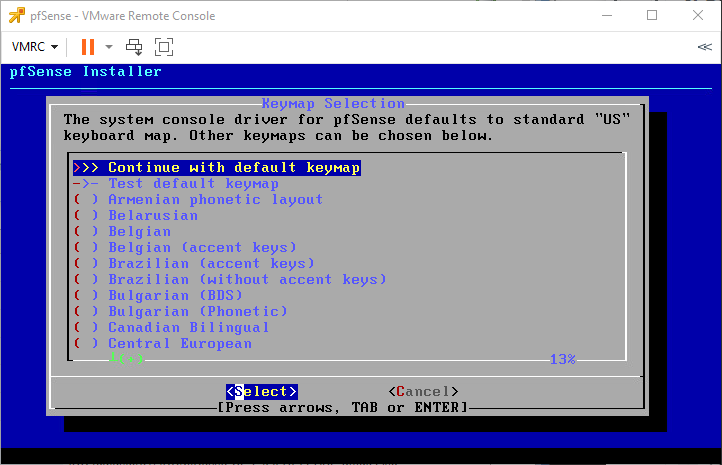Select the Belarusian keymap radio option
This screenshot has width=722, height=465.
click(135, 215)
